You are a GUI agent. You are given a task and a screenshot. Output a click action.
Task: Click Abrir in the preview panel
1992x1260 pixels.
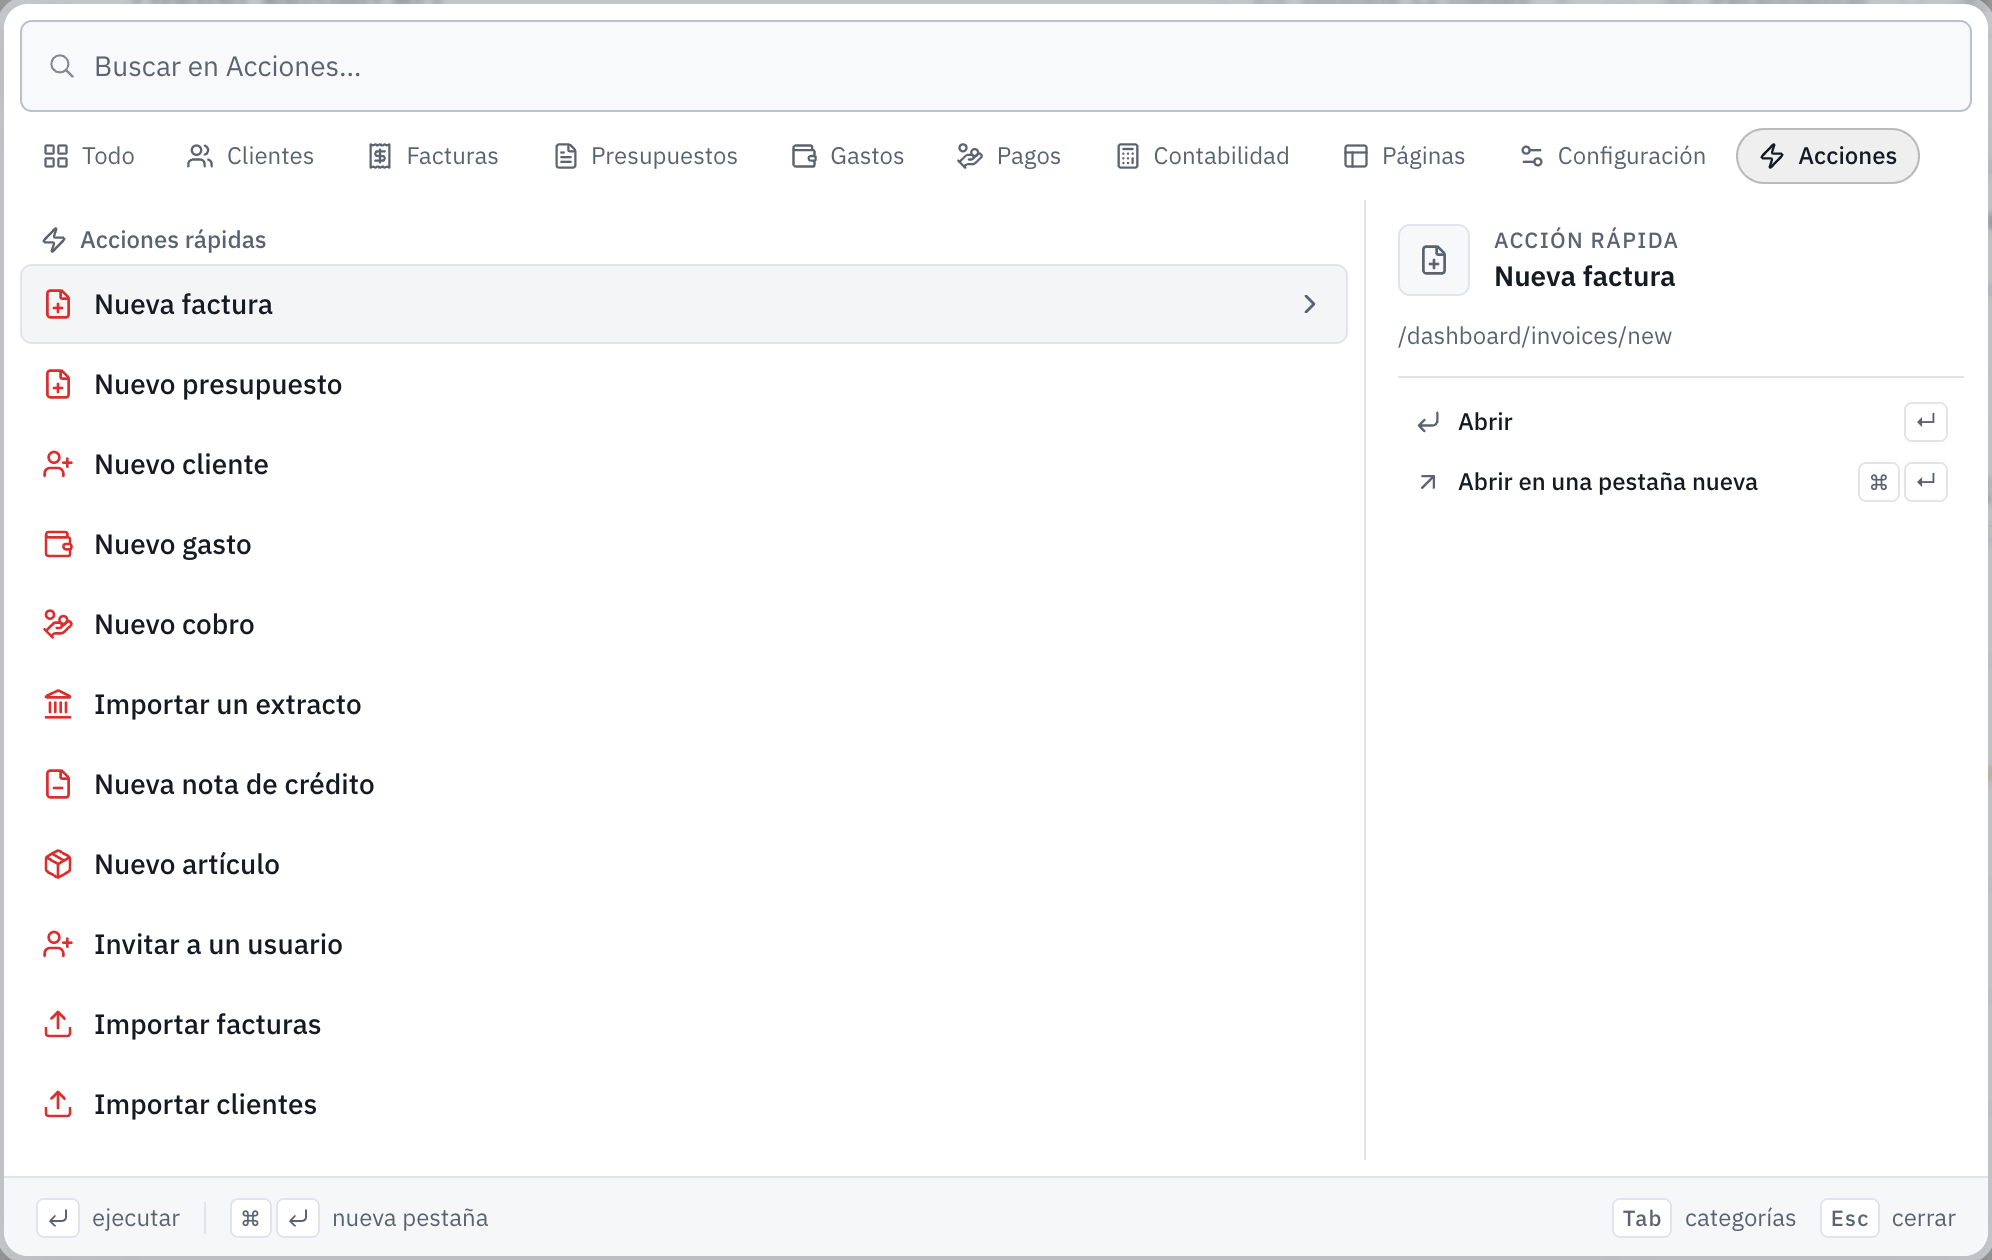pos(1681,422)
